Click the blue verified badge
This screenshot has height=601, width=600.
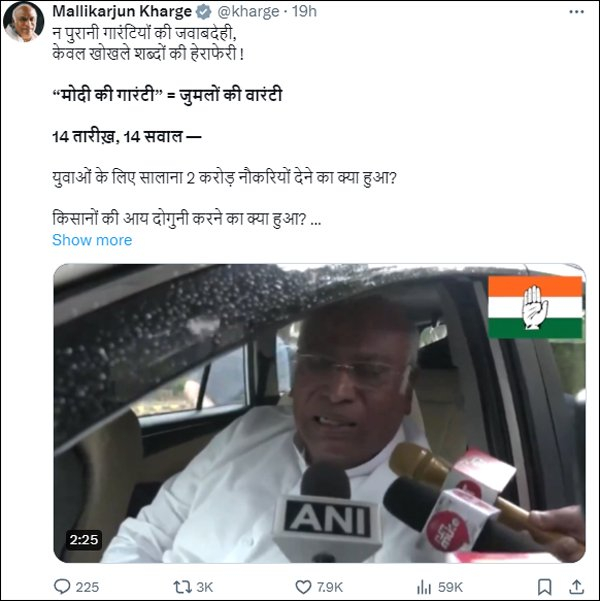pos(204,12)
